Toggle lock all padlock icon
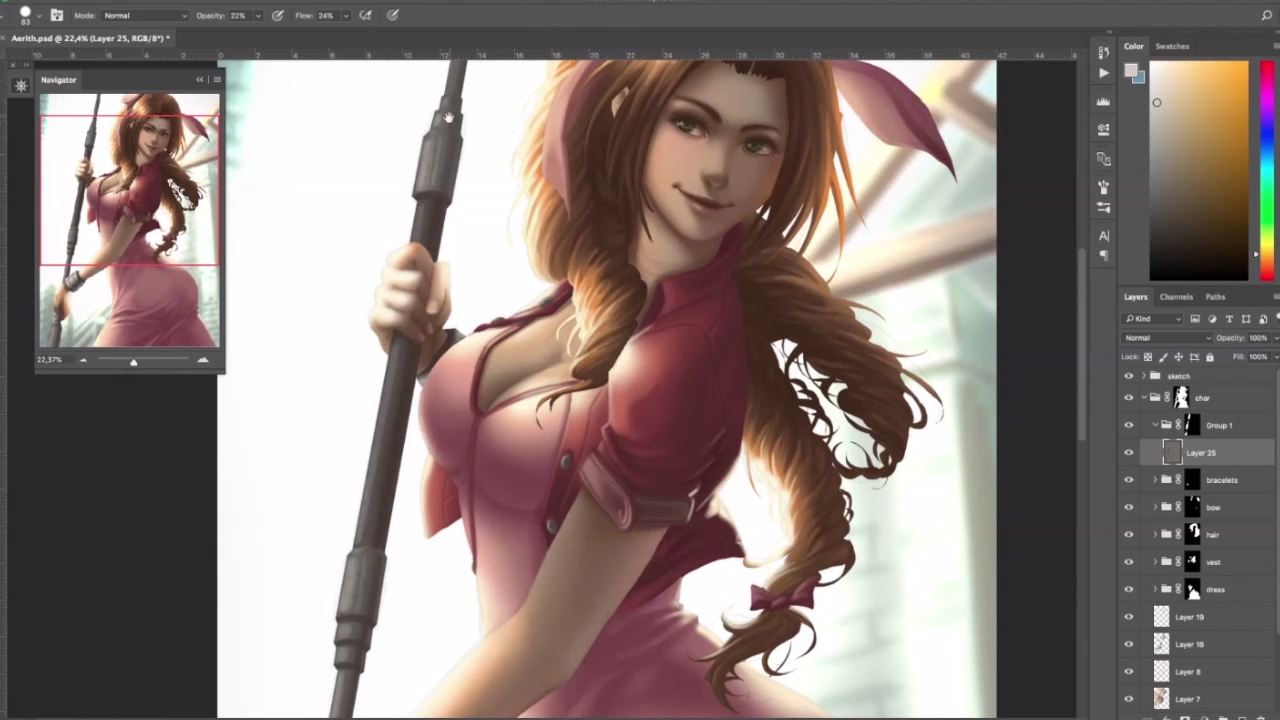 pos(1209,357)
